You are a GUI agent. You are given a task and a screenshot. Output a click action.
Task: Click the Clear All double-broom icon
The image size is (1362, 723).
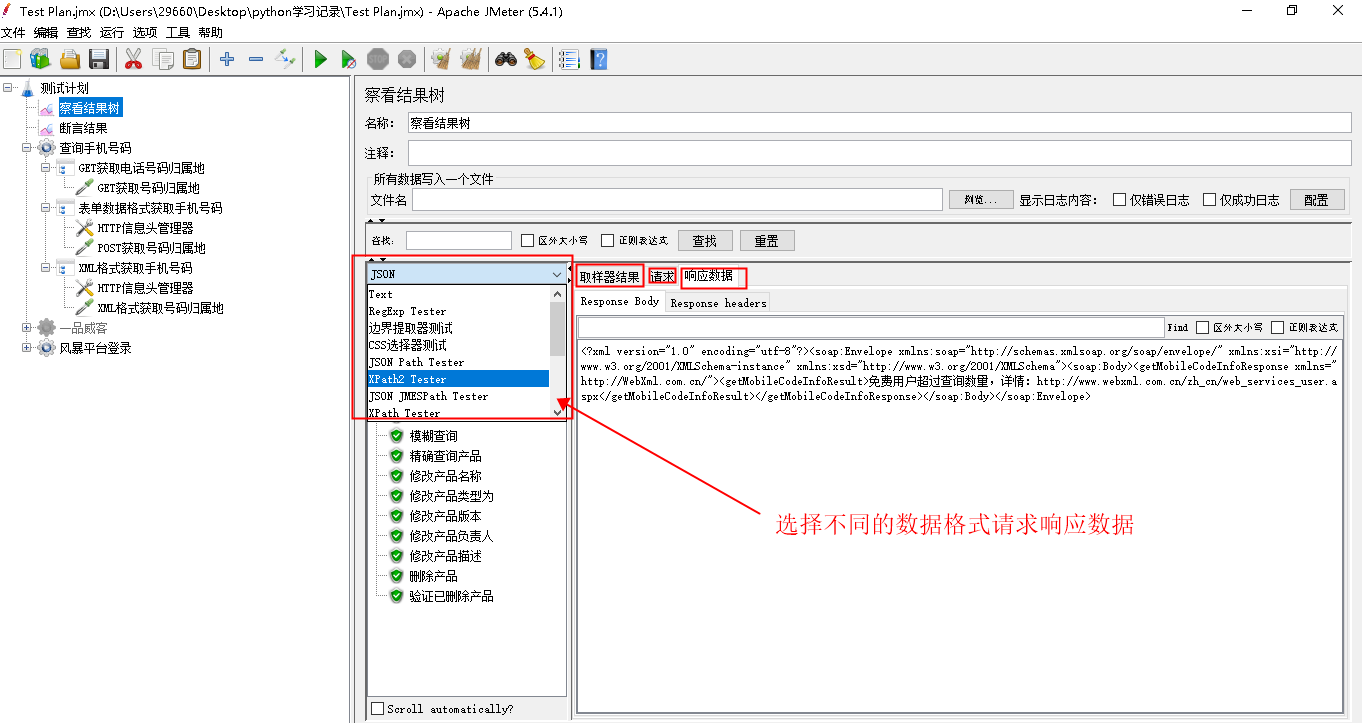pos(470,60)
